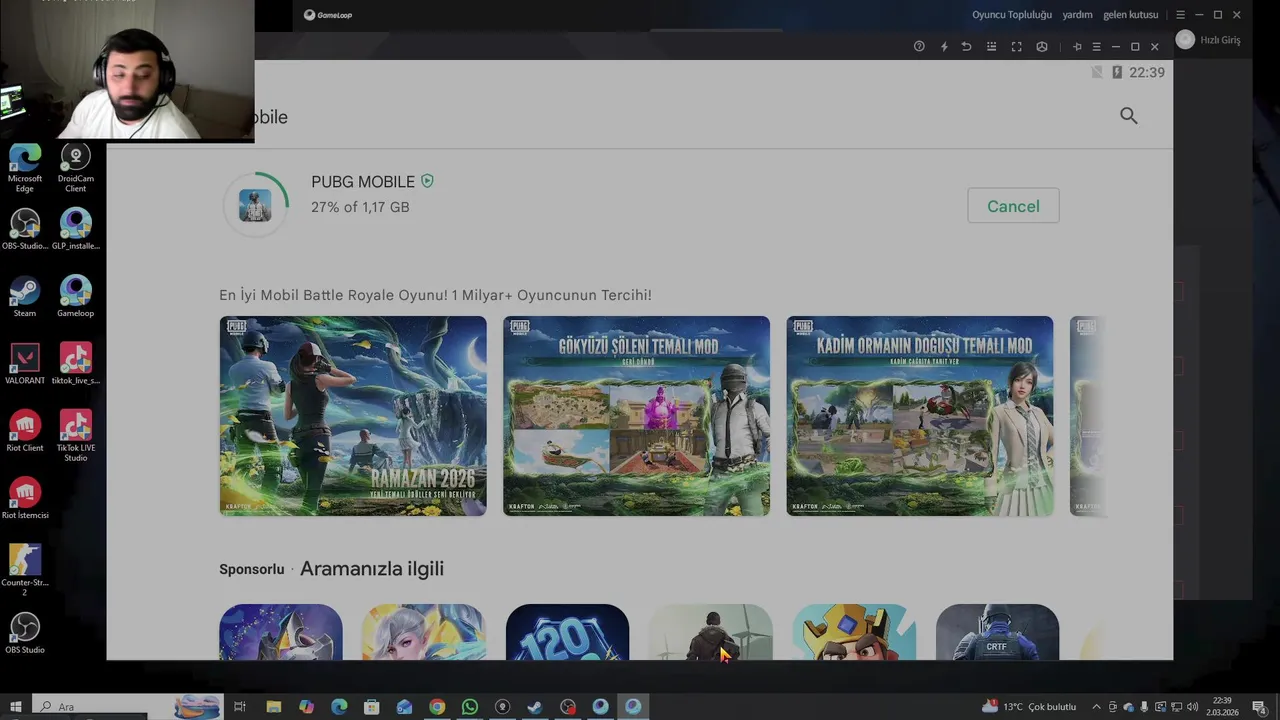Open Oyuncu Topluluğu in Gameloop header

click(1012, 15)
